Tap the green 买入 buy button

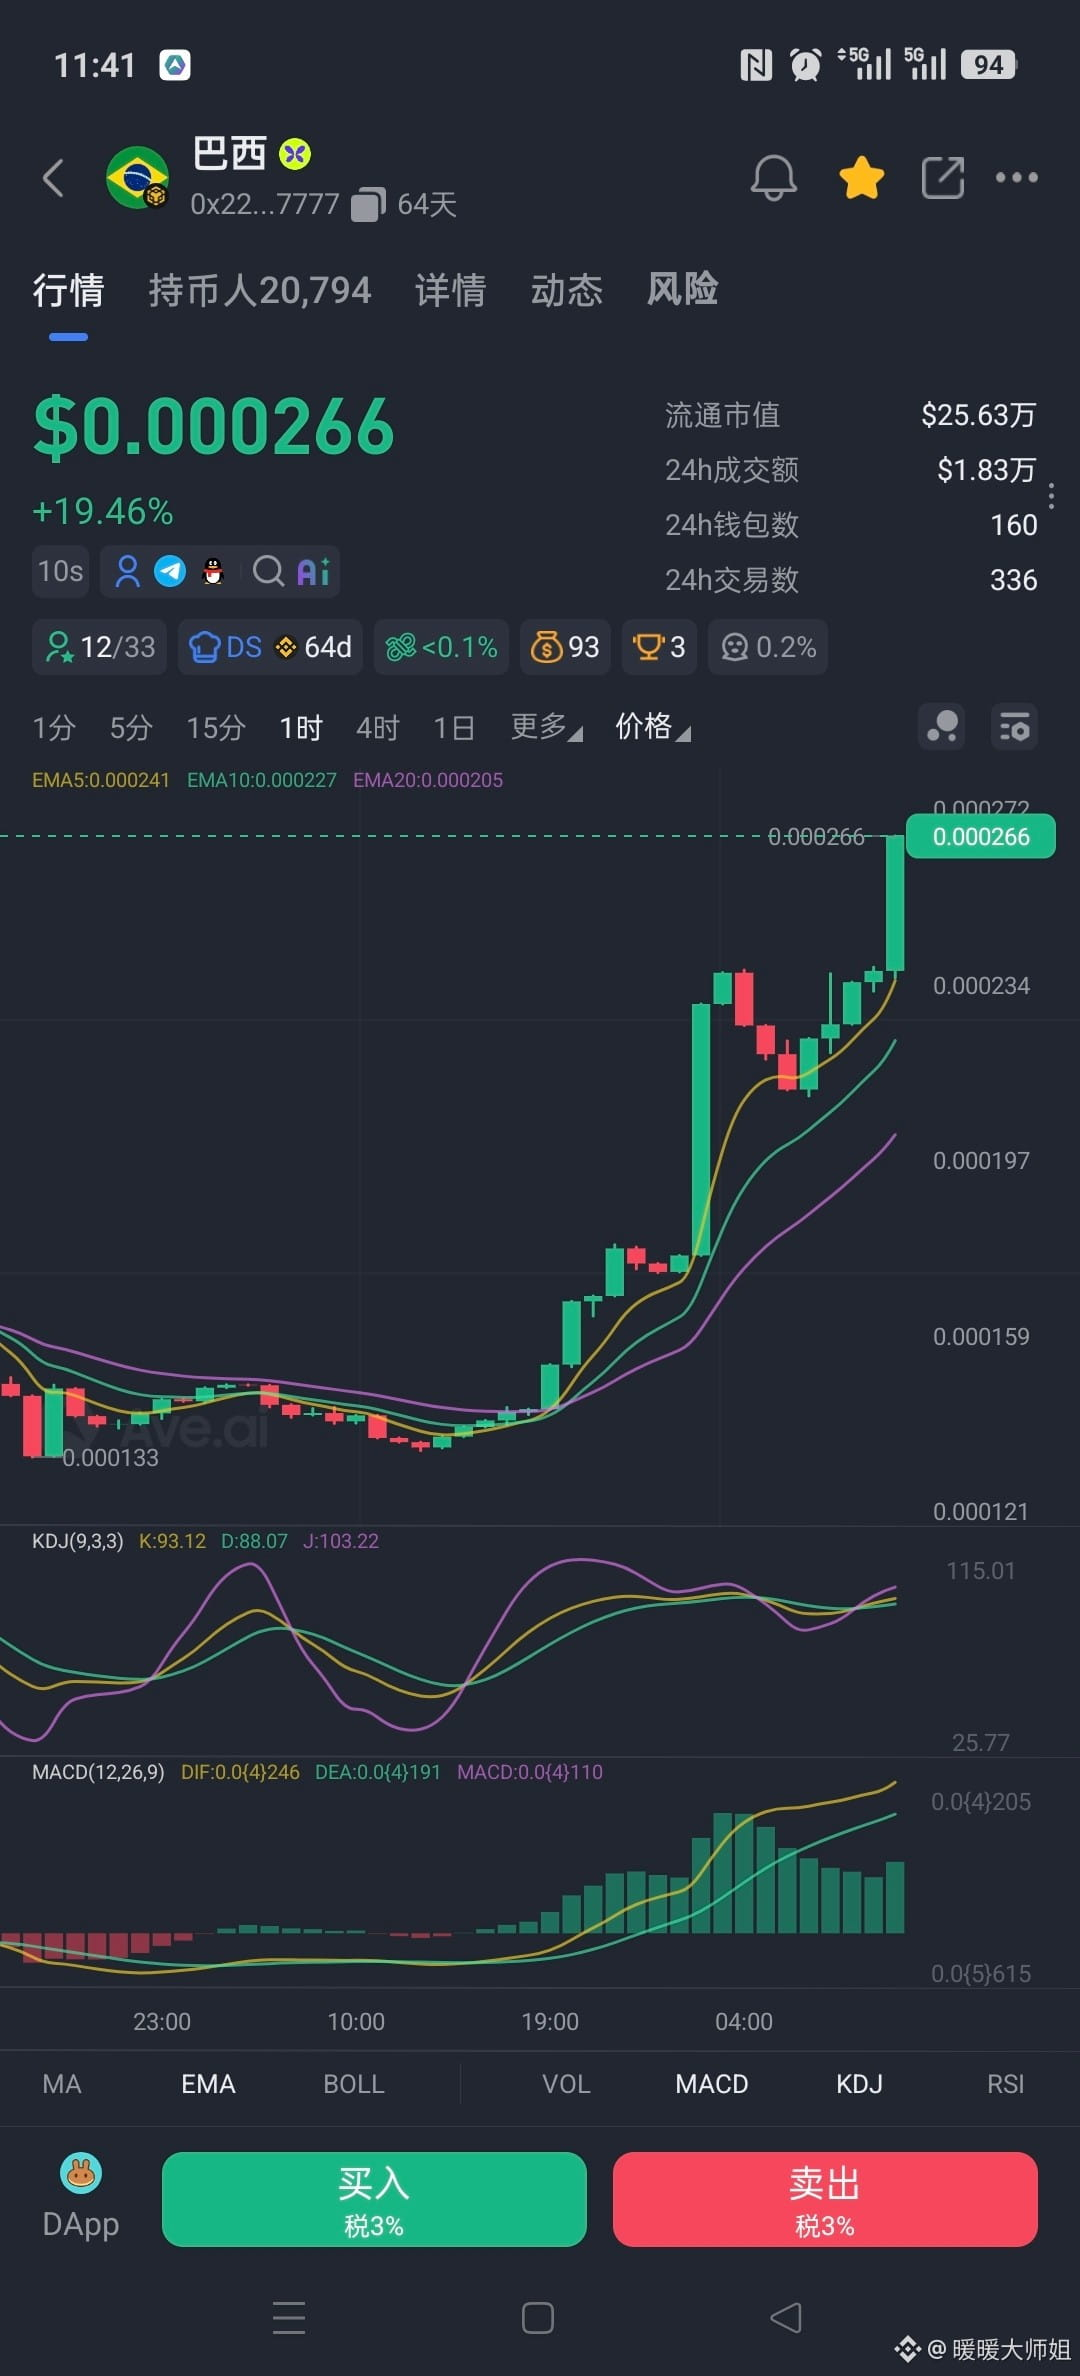click(x=374, y=2199)
